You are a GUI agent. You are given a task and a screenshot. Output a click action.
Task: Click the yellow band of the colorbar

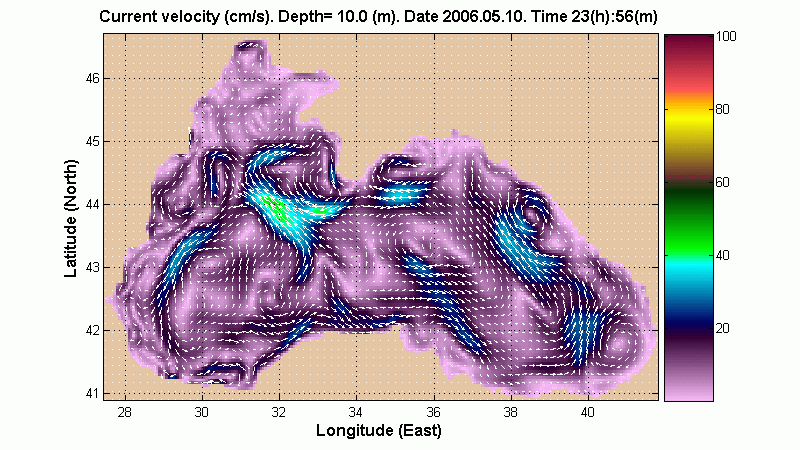tap(688, 118)
